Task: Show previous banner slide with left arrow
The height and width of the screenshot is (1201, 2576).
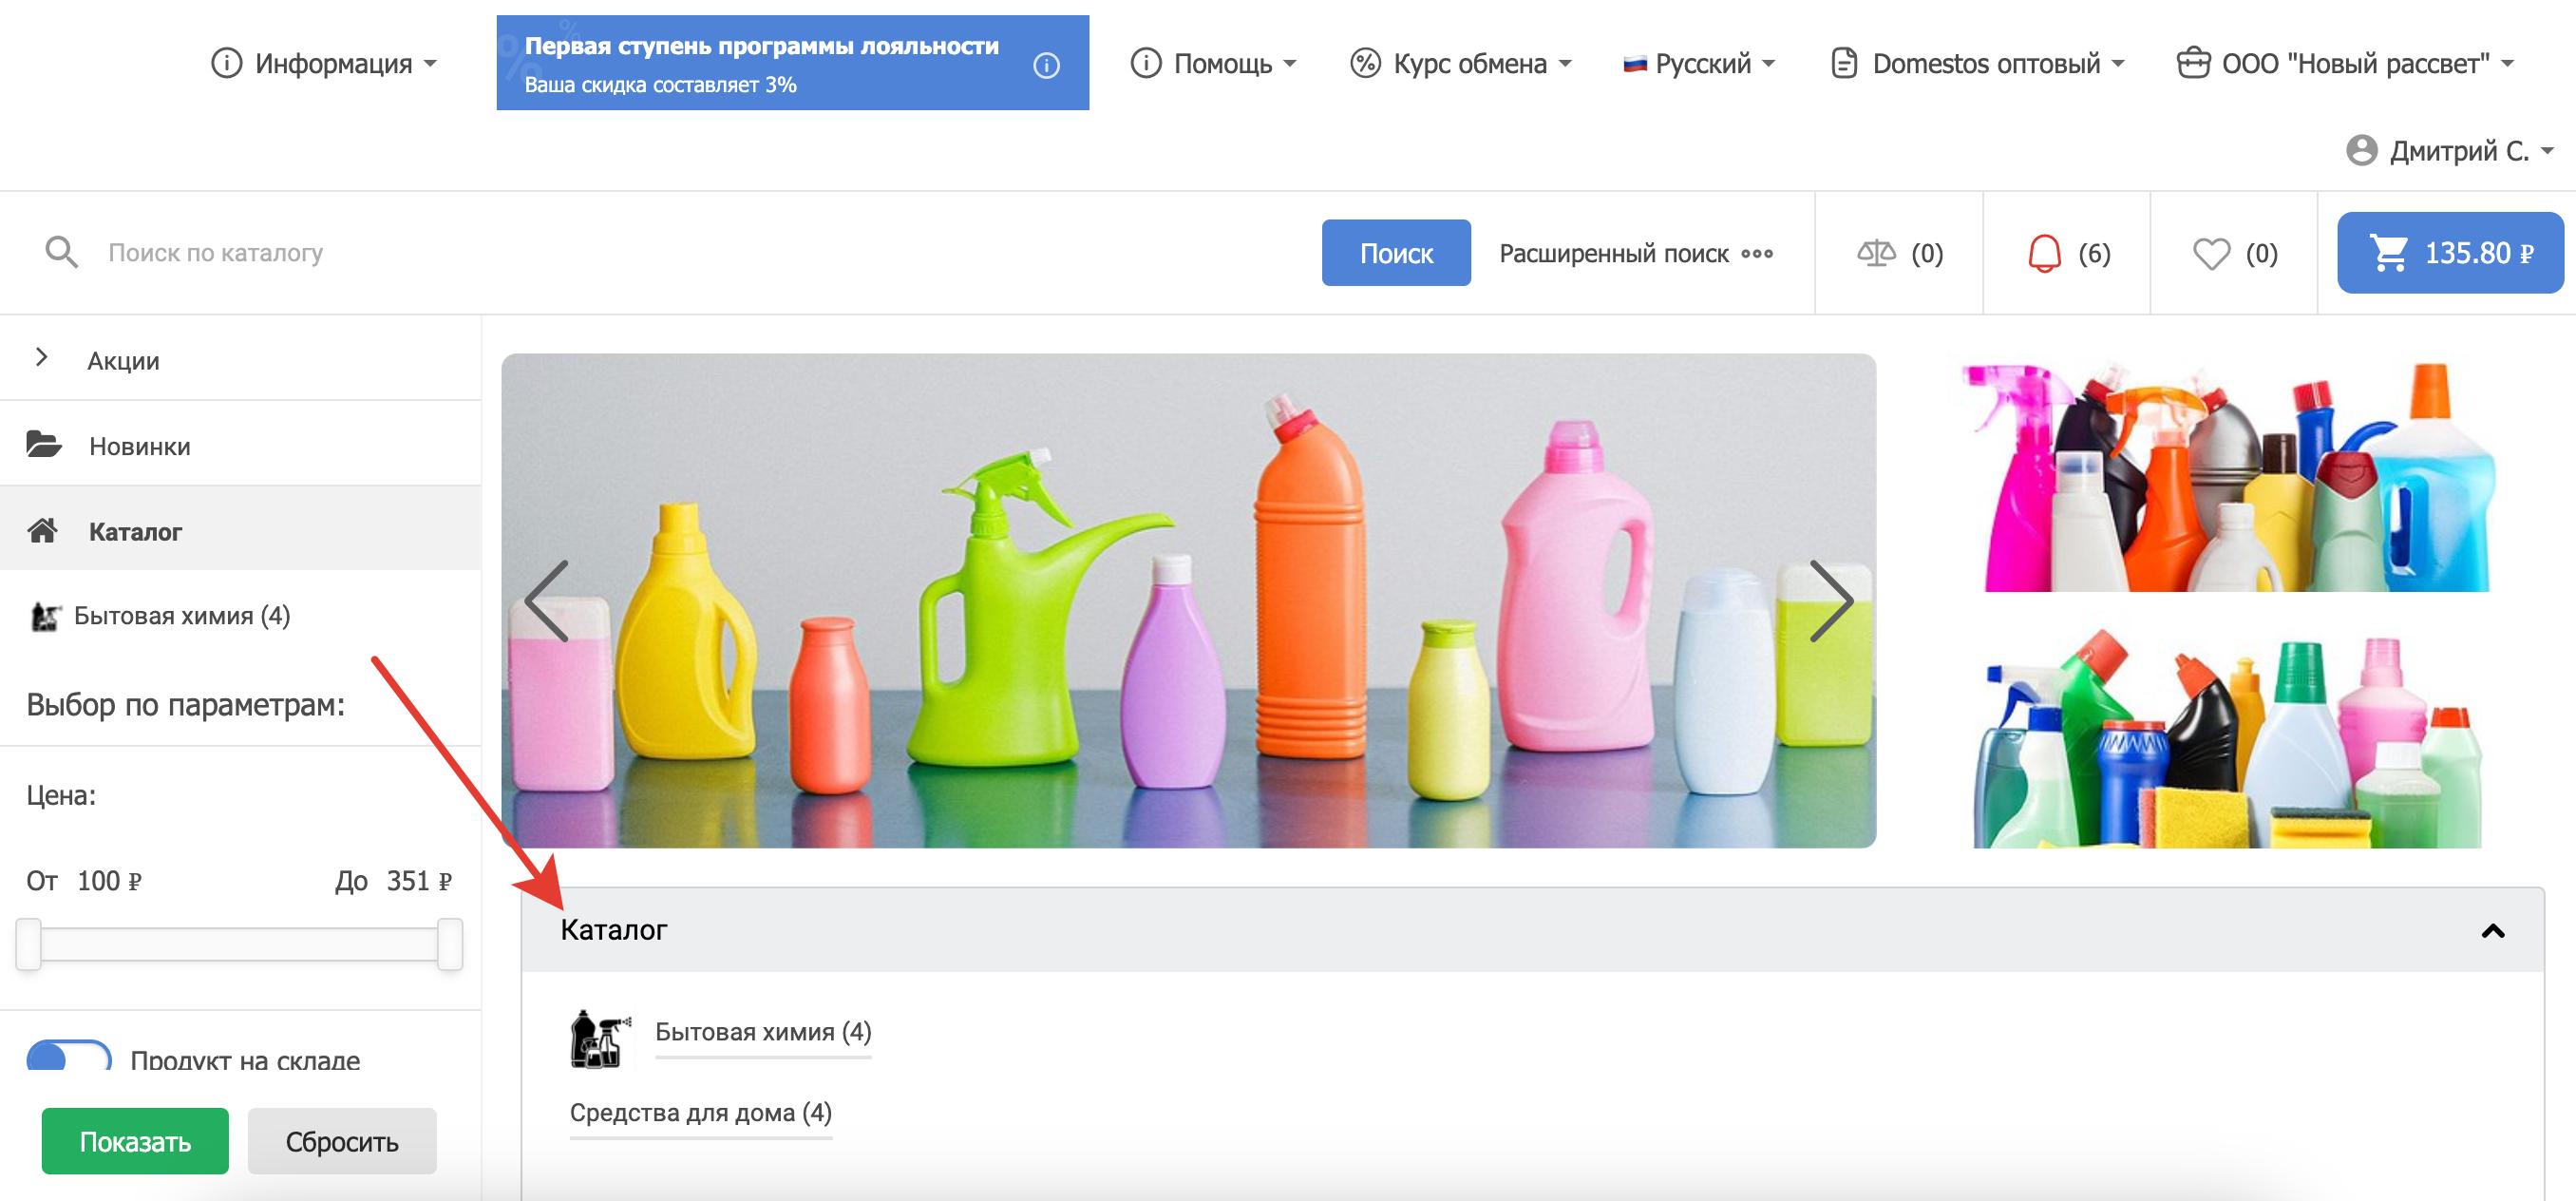Action: click(x=547, y=600)
